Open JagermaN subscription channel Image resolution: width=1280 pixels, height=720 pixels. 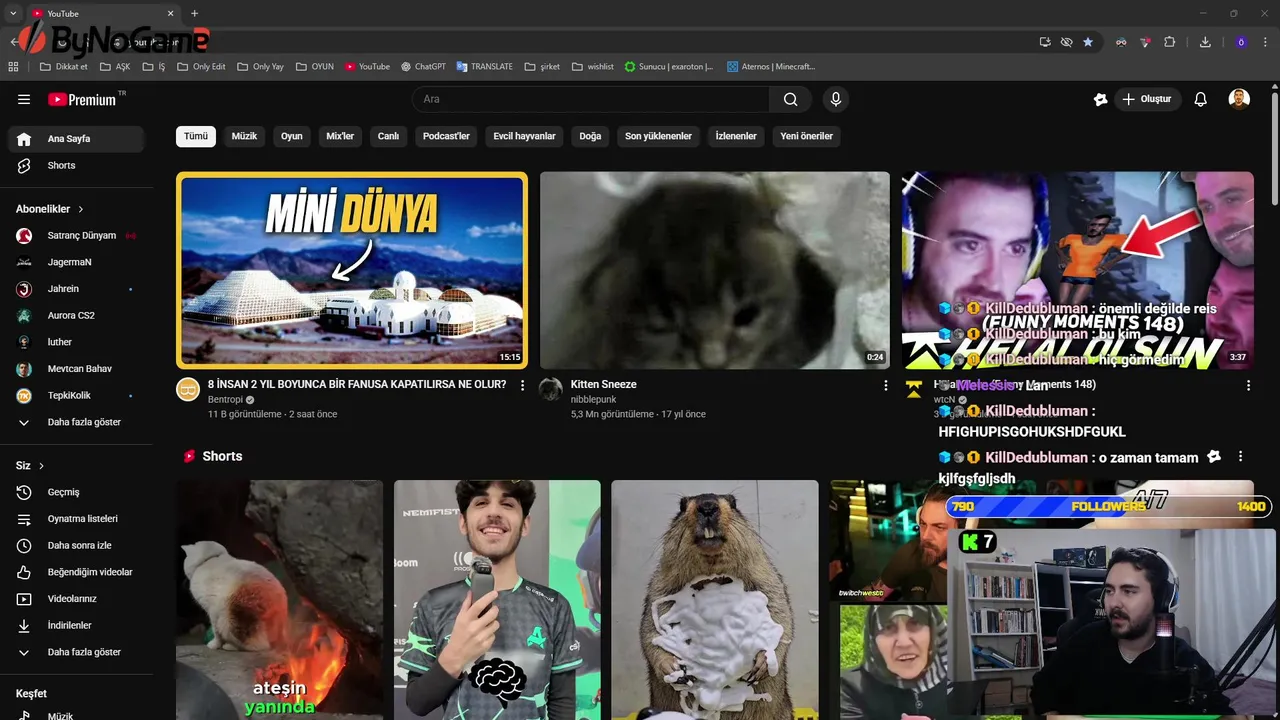(76, 262)
